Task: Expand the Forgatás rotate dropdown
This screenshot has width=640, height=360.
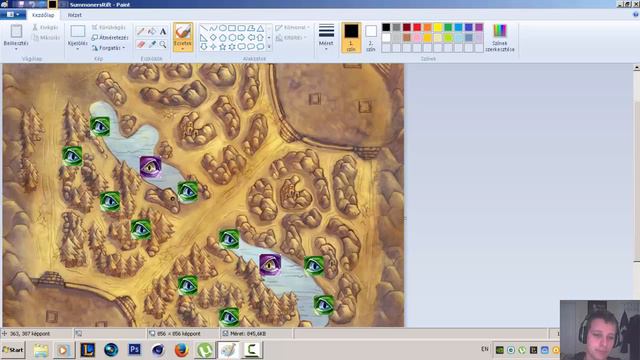Action: [x=124, y=48]
